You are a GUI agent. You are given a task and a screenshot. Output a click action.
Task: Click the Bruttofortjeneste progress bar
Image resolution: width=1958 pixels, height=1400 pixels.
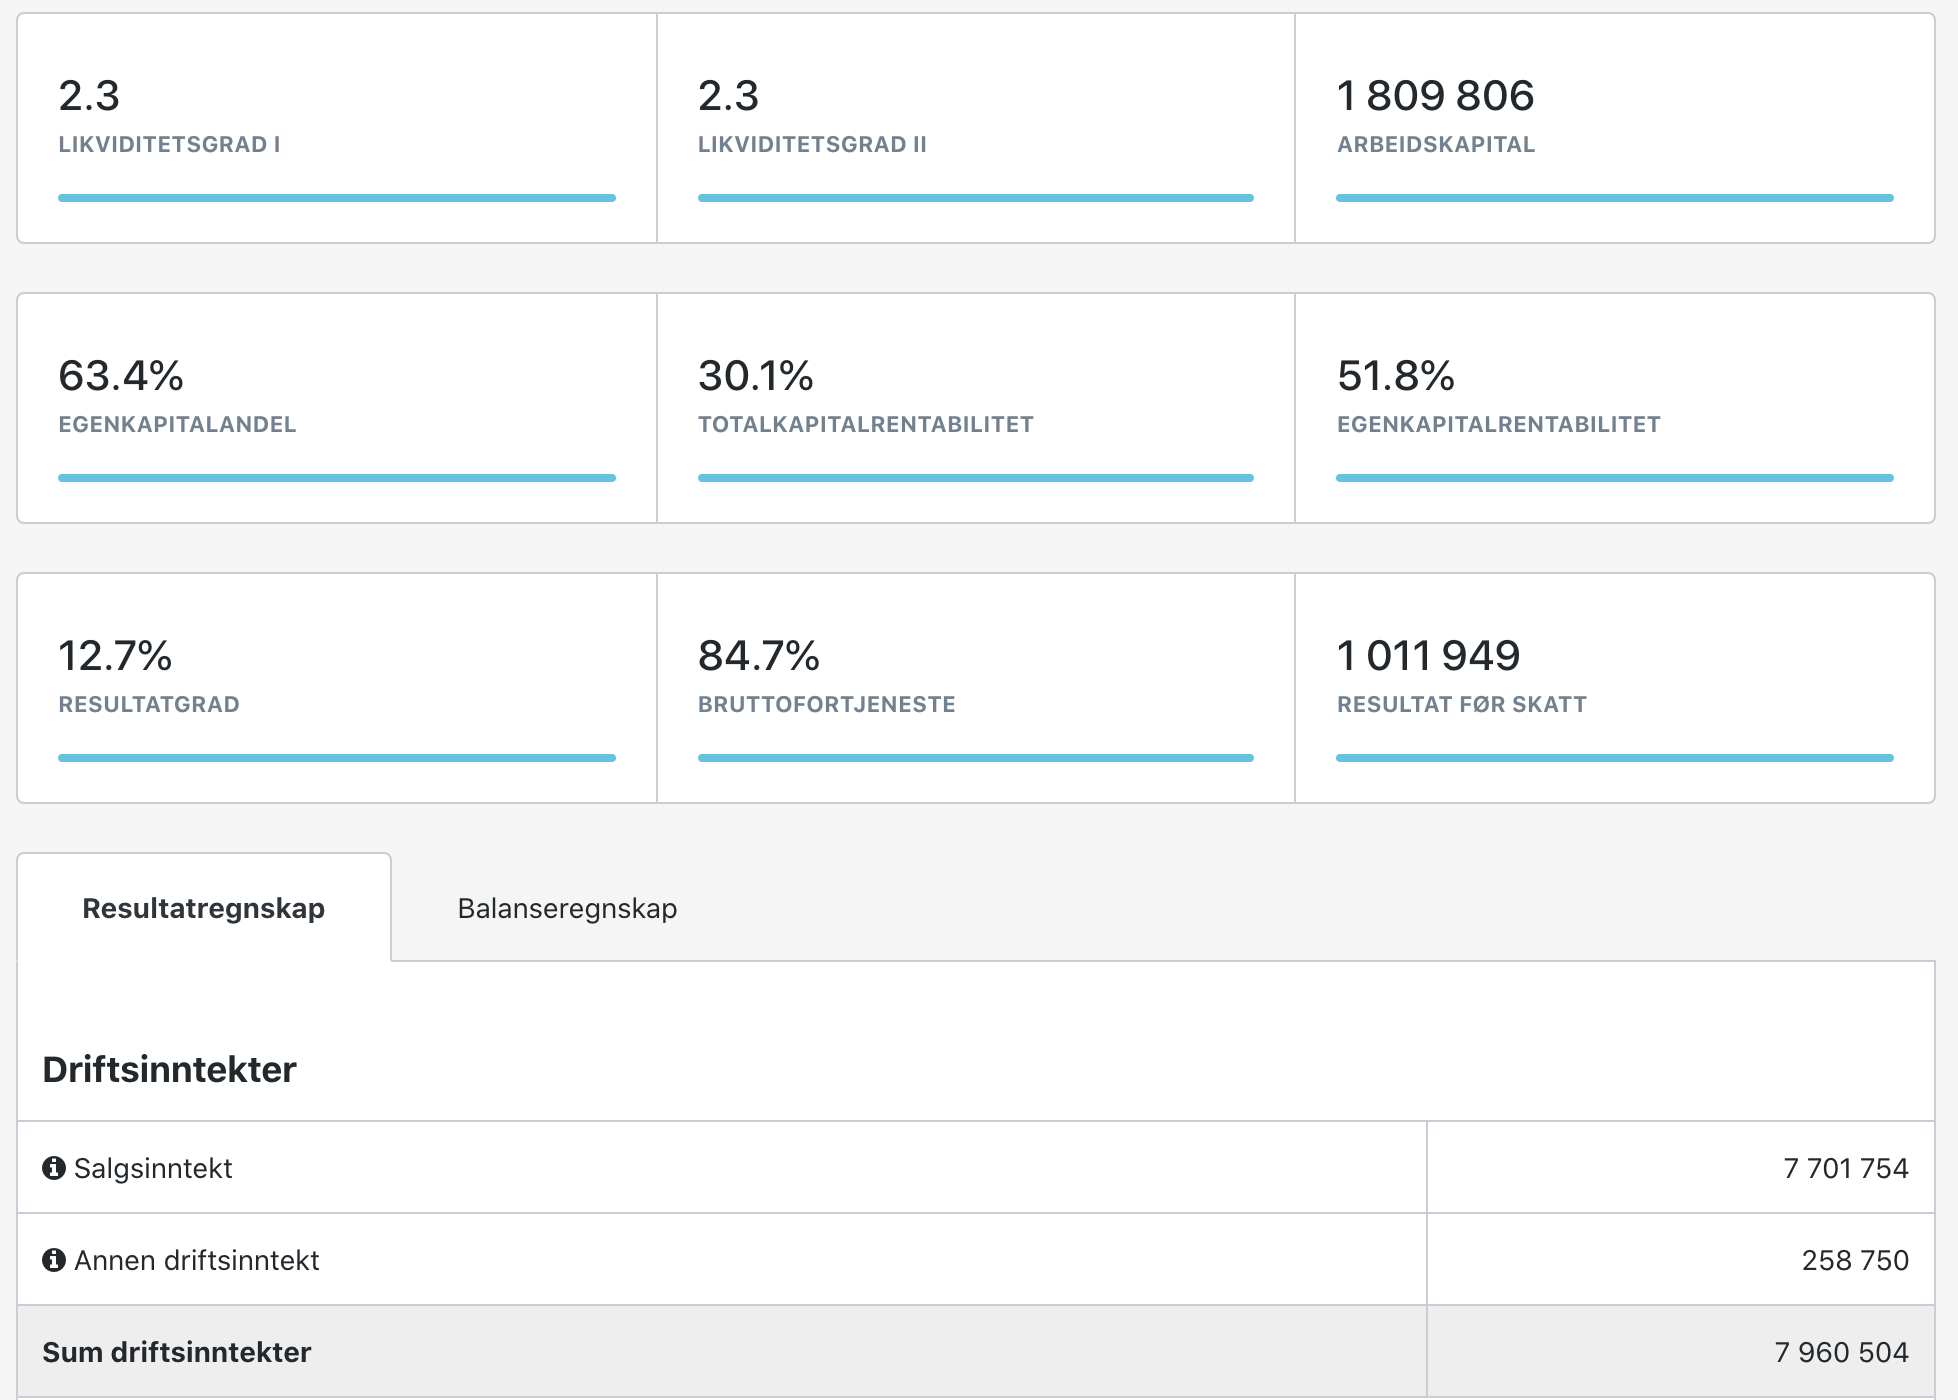coord(975,758)
